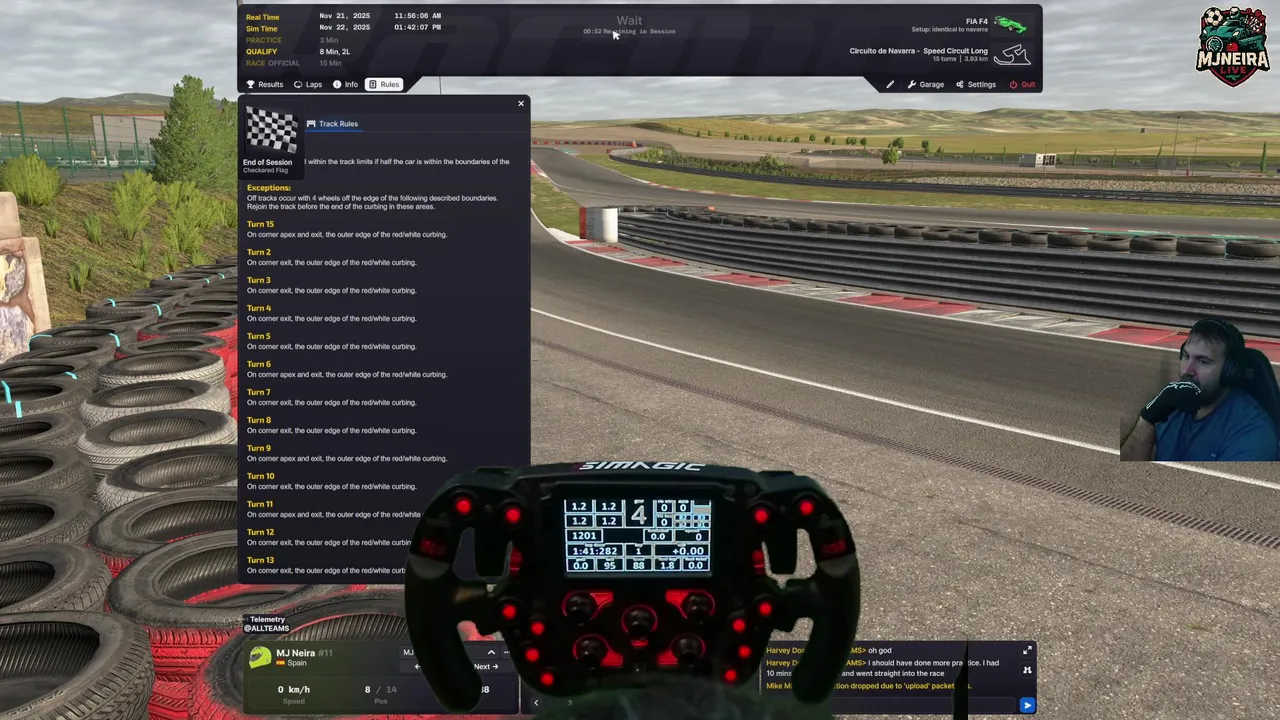The width and height of the screenshot is (1280, 720).
Task: Open the Garage
Action: pyautogui.click(x=926, y=84)
